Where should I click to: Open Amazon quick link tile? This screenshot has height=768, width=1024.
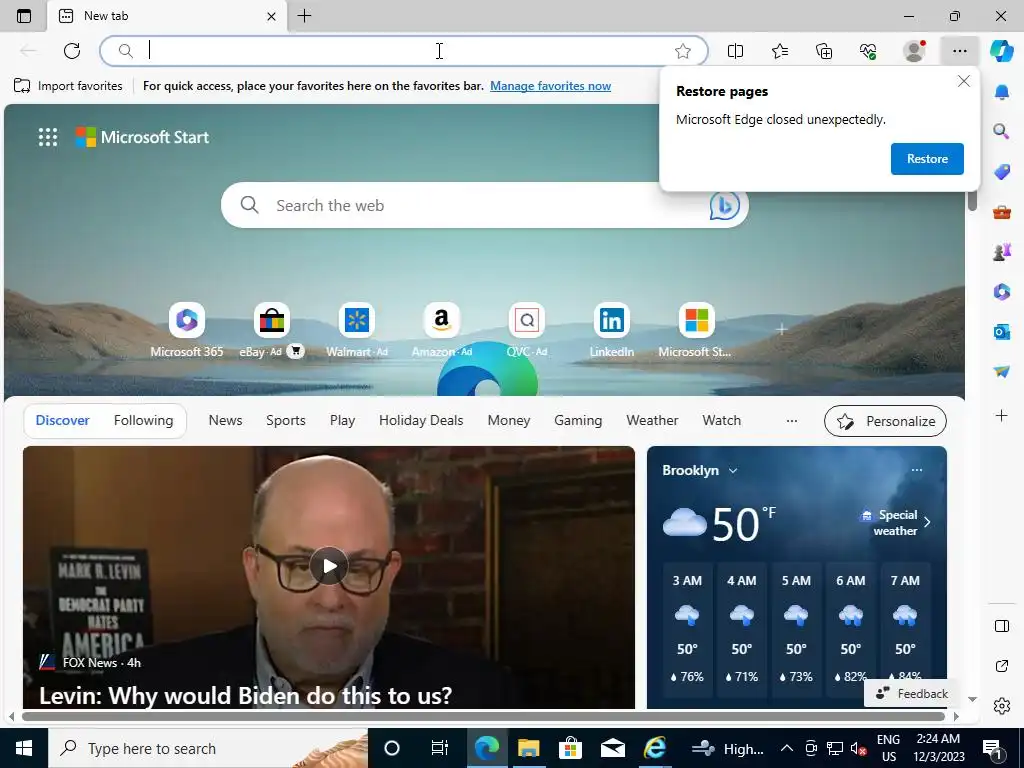tap(441, 330)
